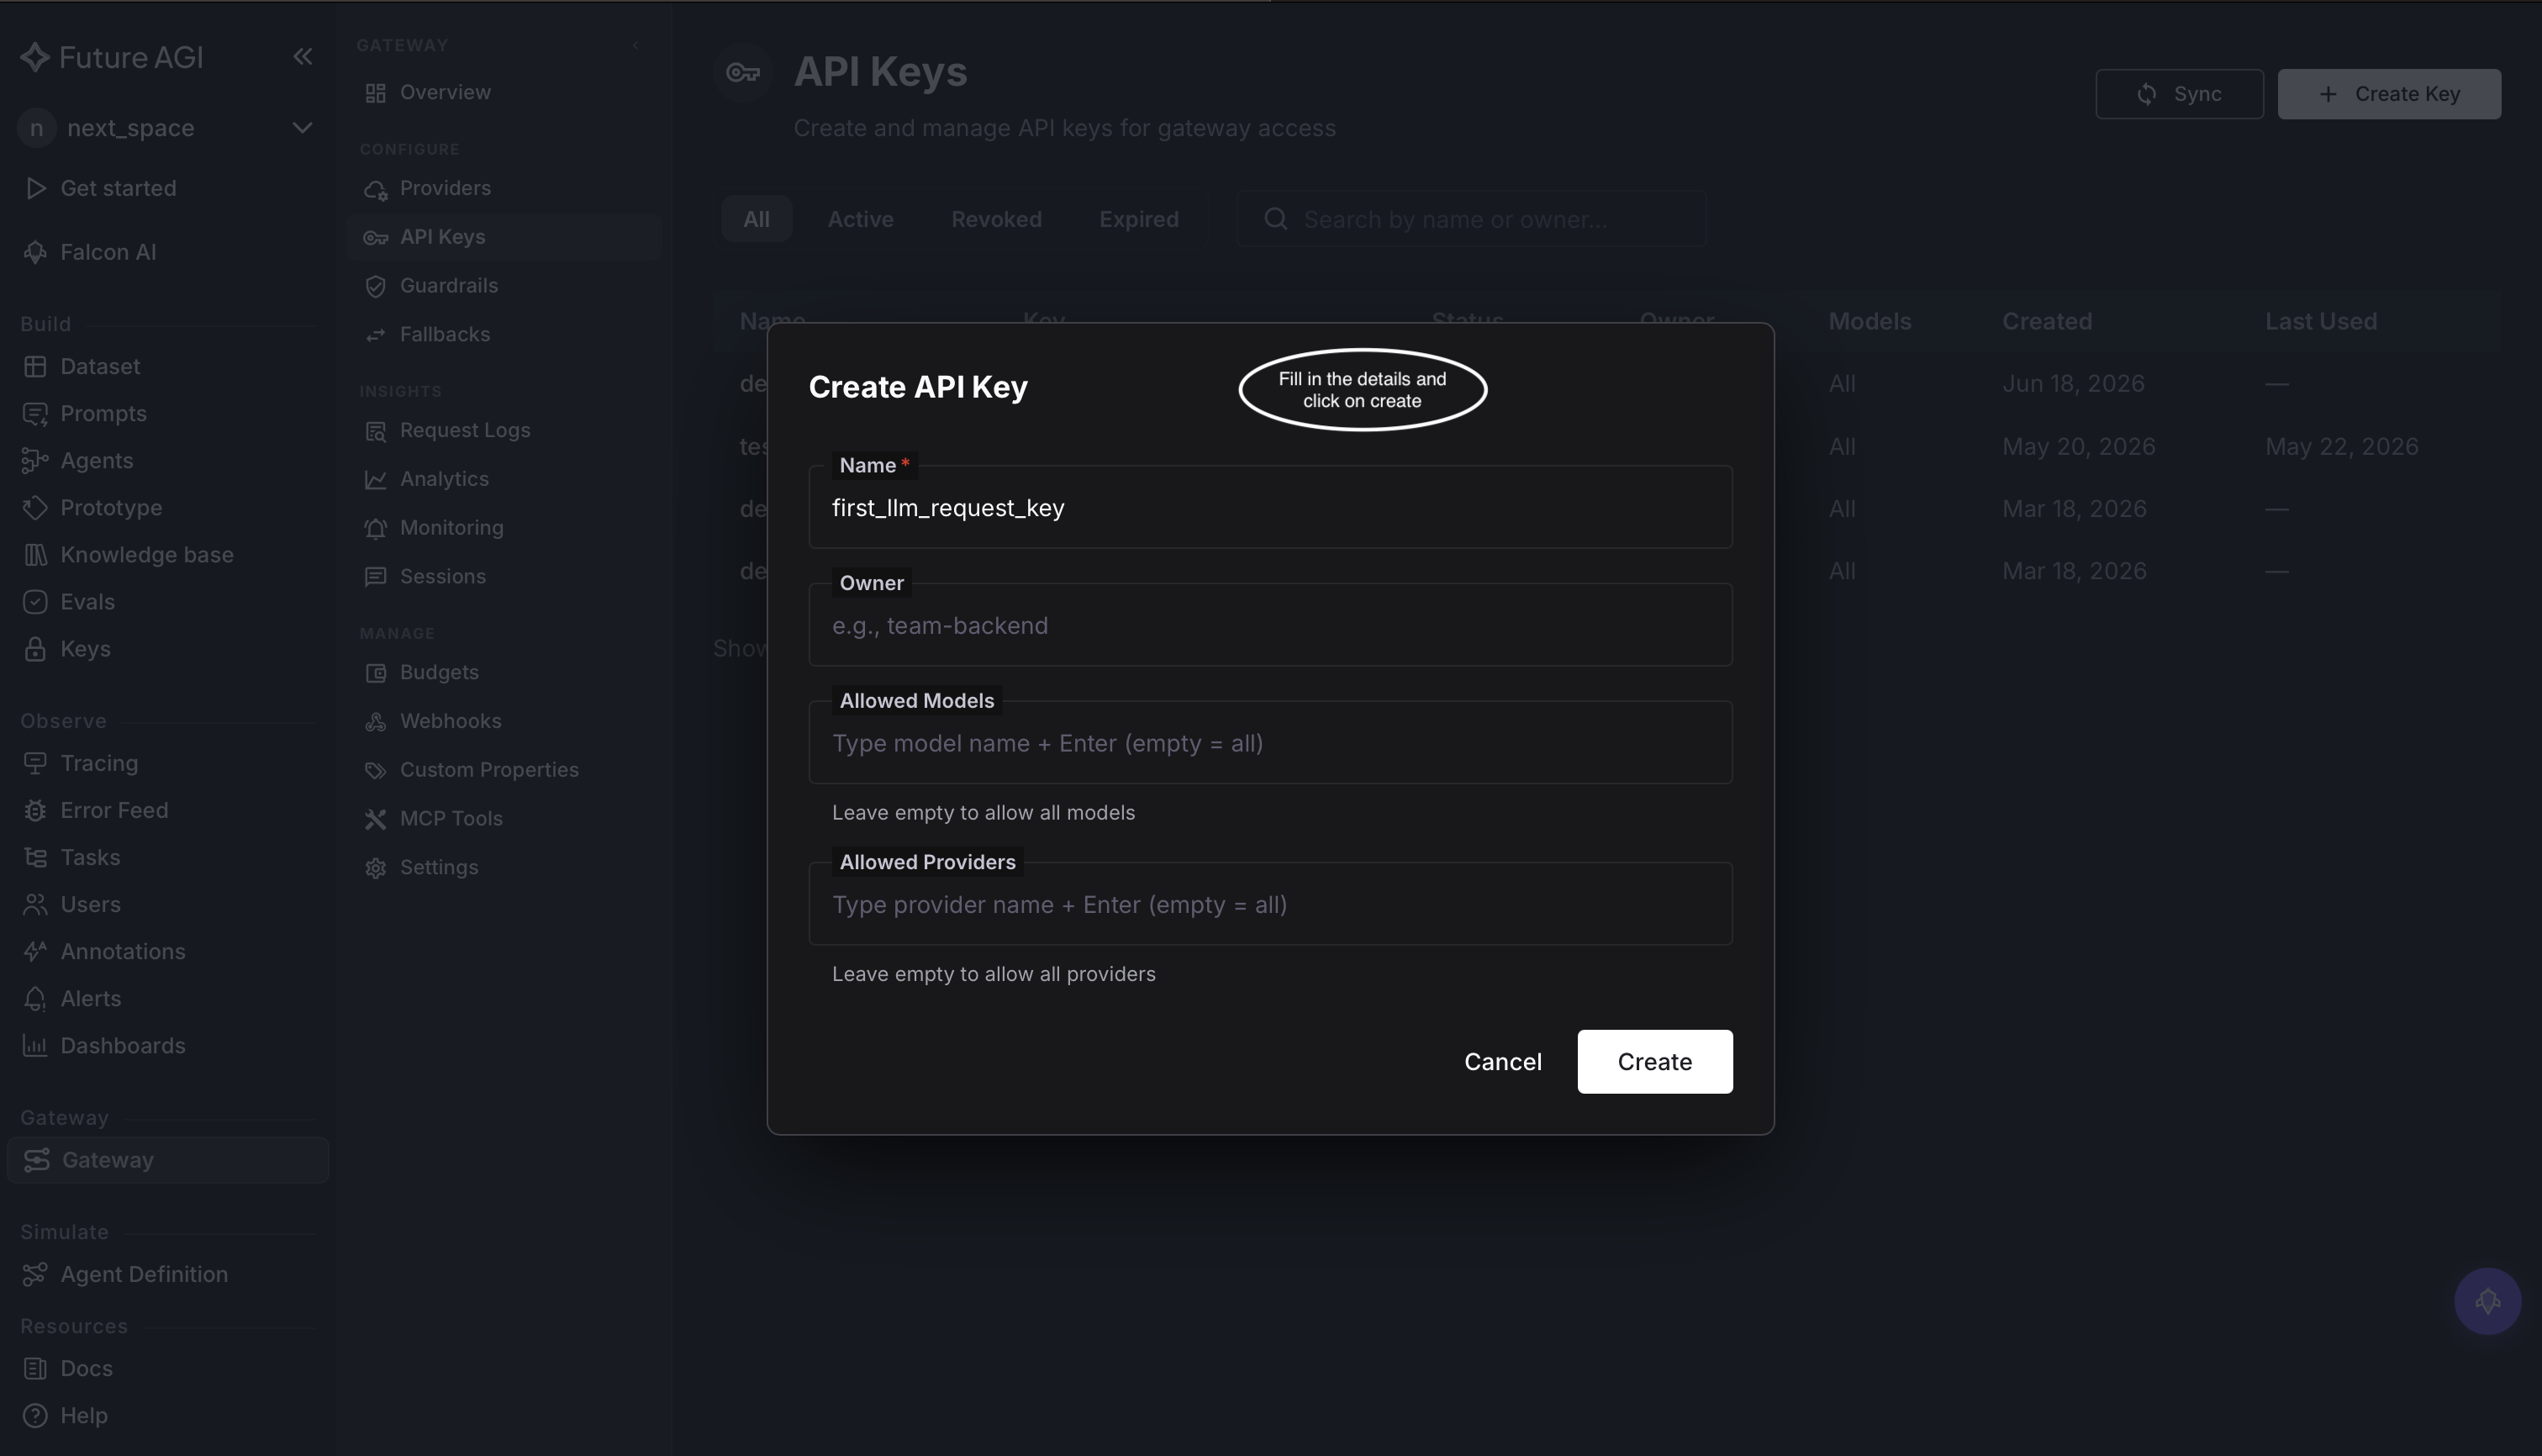Viewport: 2542px width, 1456px height.
Task: Open Request Logs under Insights
Action: [465, 430]
